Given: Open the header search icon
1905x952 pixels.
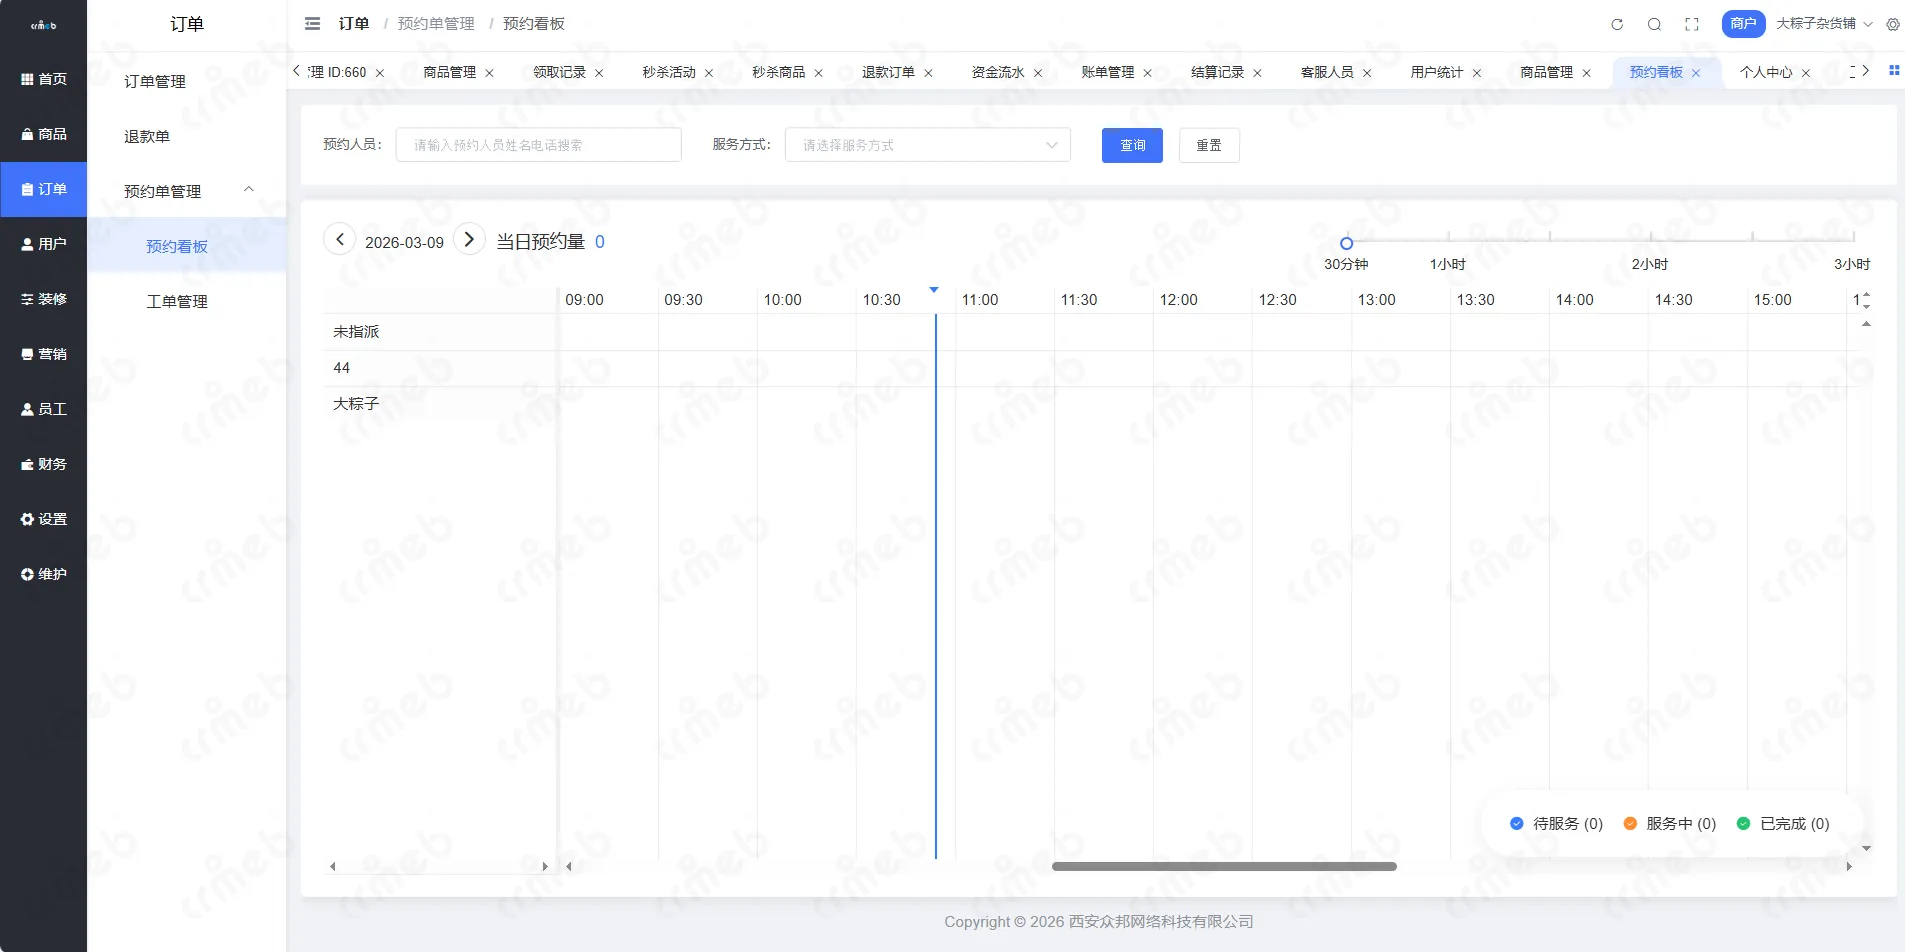Looking at the screenshot, I should [x=1654, y=24].
